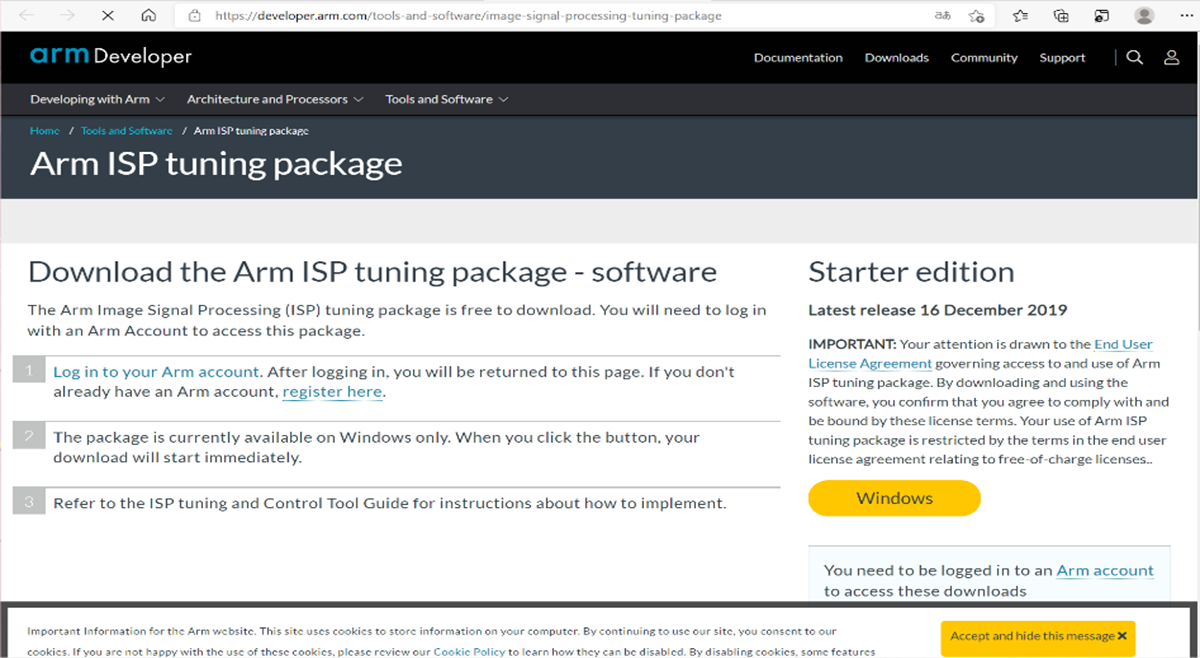The width and height of the screenshot is (1200, 658).
Task: Expand the Developing with Arm menu
Action: 97,99
